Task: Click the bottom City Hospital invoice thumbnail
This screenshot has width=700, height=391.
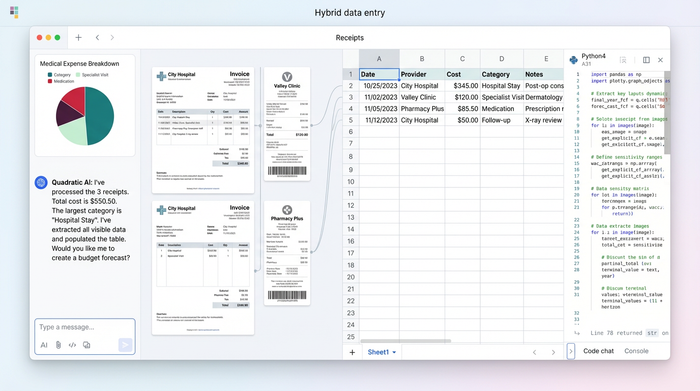Action: [x=203, y=268]
